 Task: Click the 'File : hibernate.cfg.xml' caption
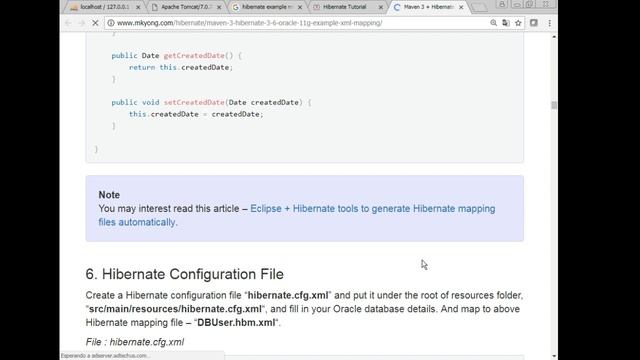[x=135, y=342]
